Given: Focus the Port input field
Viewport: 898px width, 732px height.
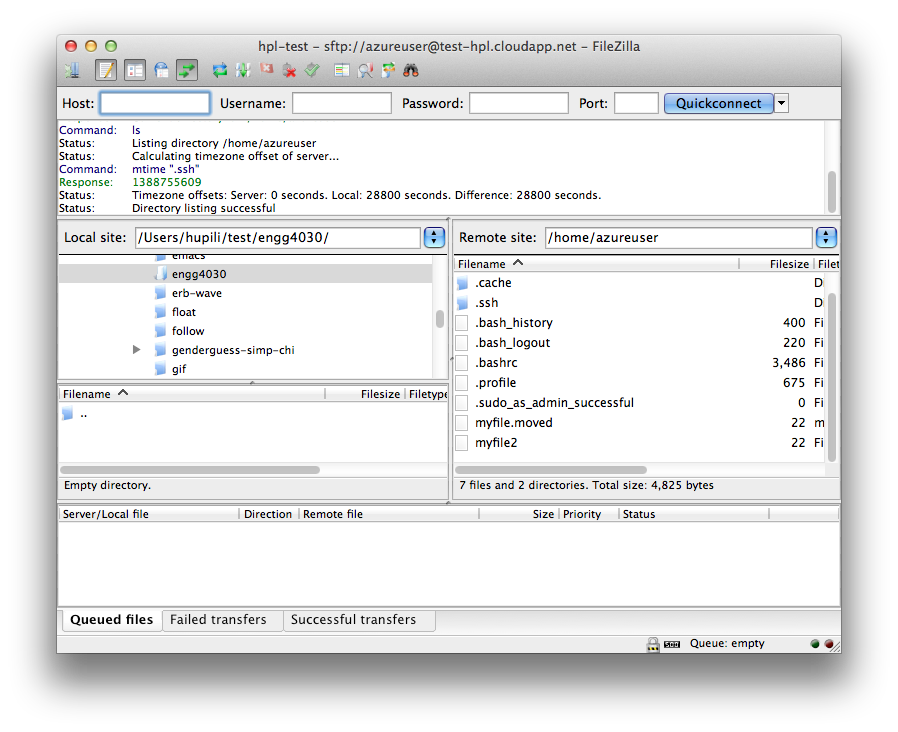Looking at the screenshot, I should 636,104.
